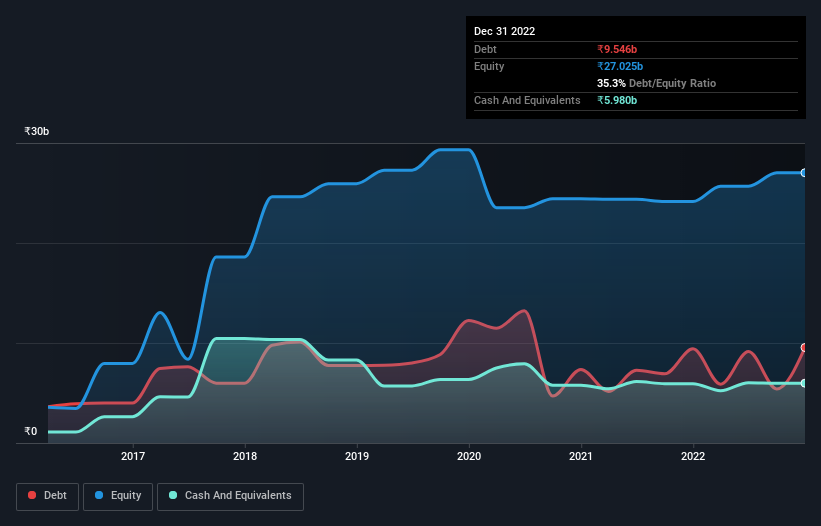The image size is (821, 526).
Task: Click the 2022 x-axis label
Action: point(693,456)
